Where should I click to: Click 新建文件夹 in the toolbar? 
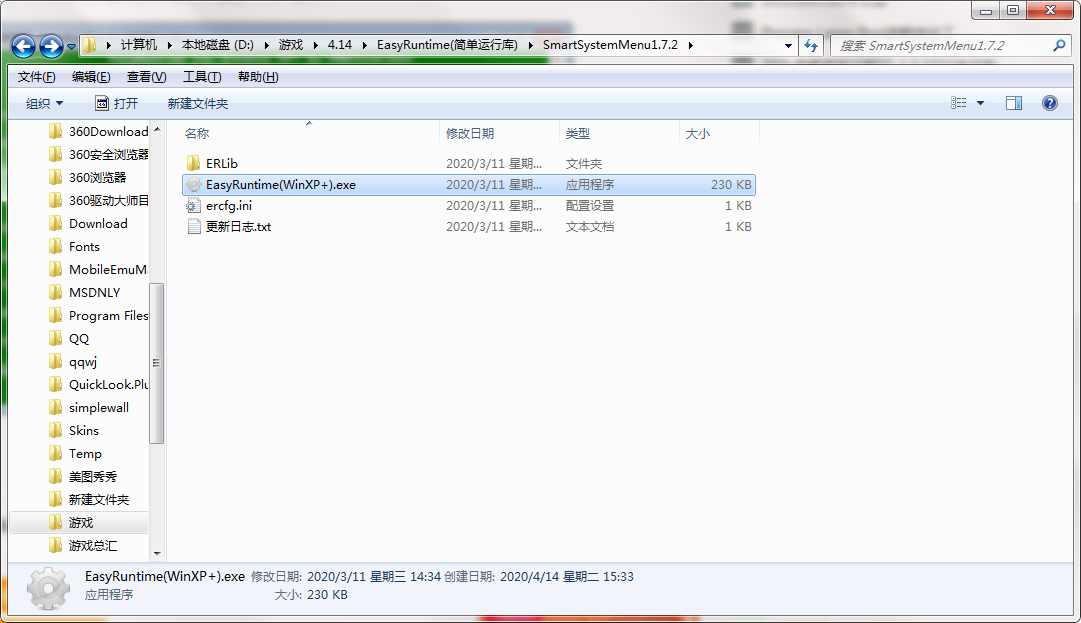[x=198, y=103]
